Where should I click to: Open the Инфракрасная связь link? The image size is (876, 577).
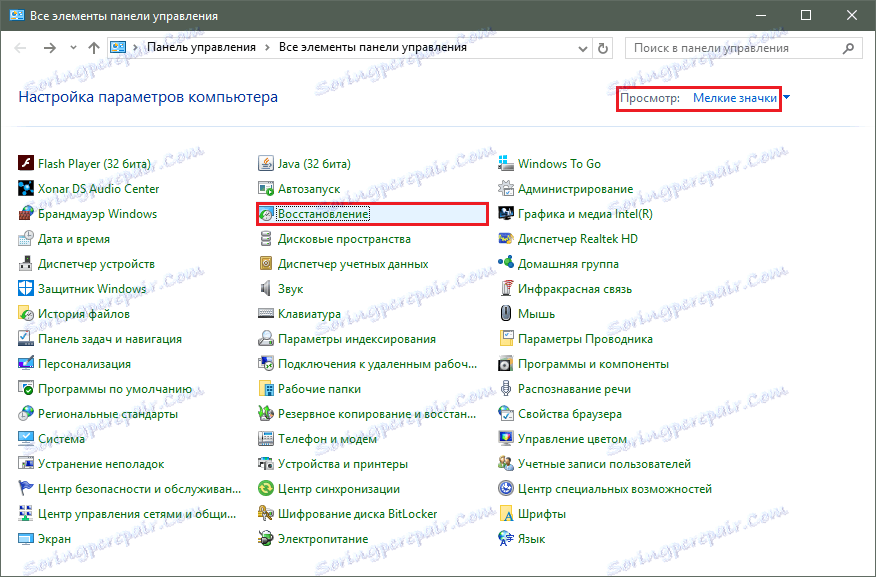[575, 289]
